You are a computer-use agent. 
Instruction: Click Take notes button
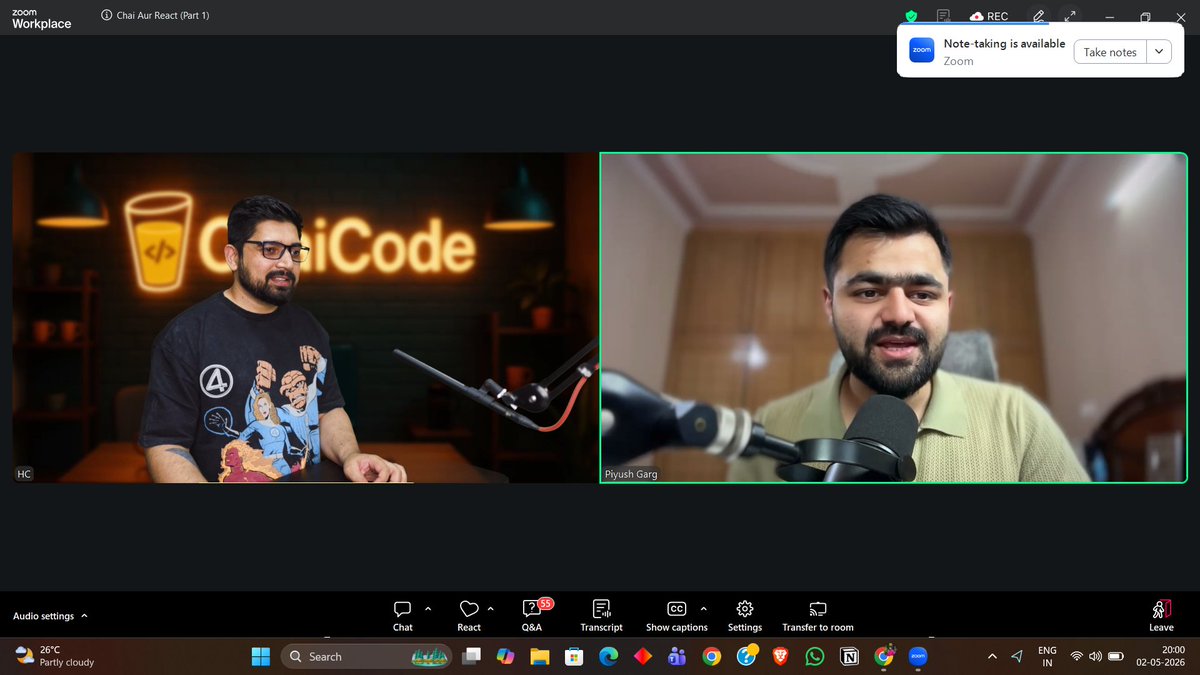tap(1110, 52)
